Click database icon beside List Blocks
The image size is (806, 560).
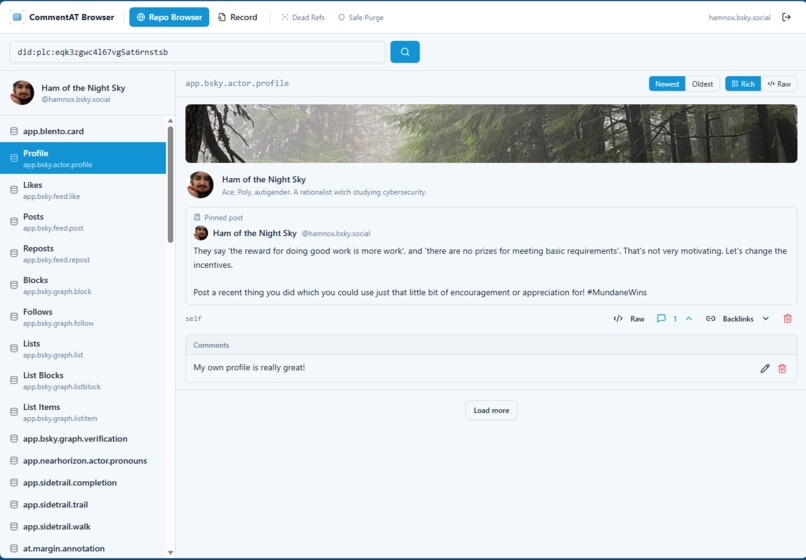[x=14, y=380]
